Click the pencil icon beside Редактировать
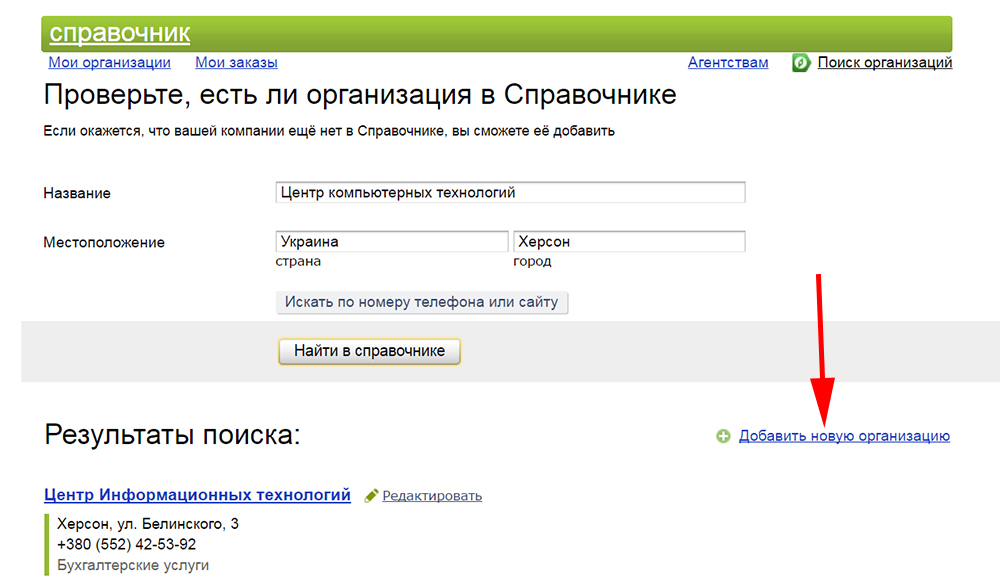The image size is (1000, 582). [x=371, y=495]
